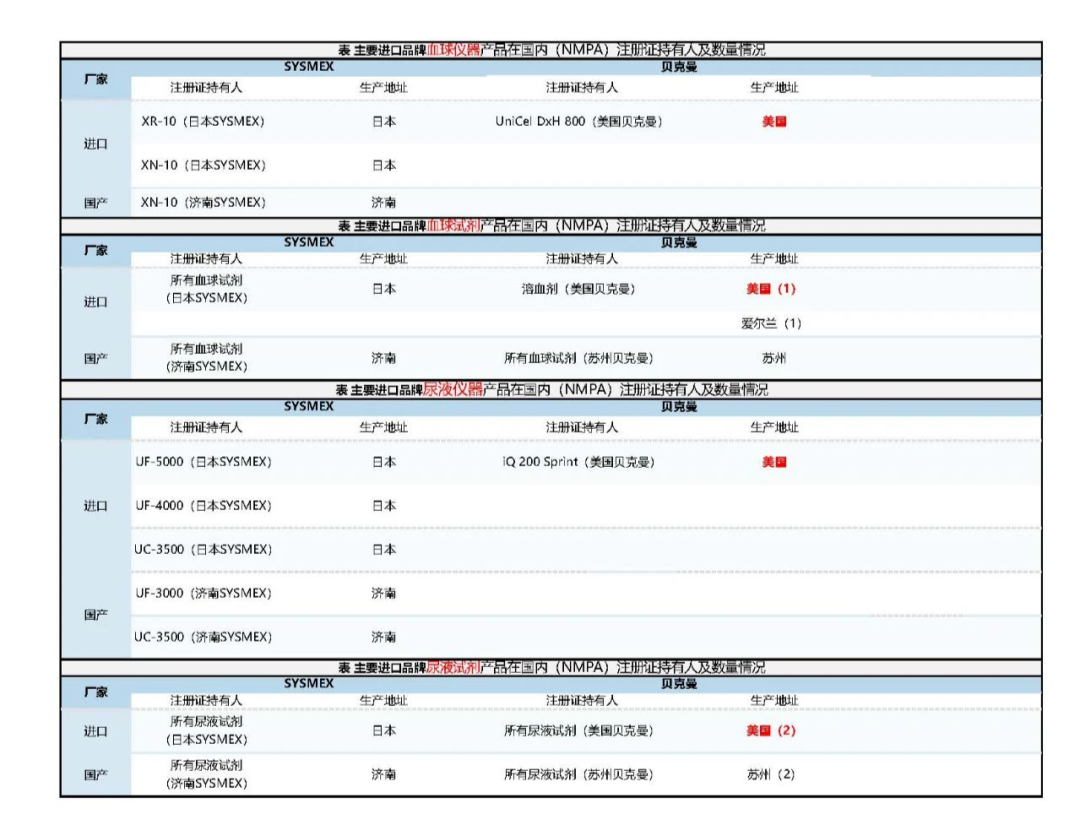Click the 血球仪器 table title row

(551, 50)
